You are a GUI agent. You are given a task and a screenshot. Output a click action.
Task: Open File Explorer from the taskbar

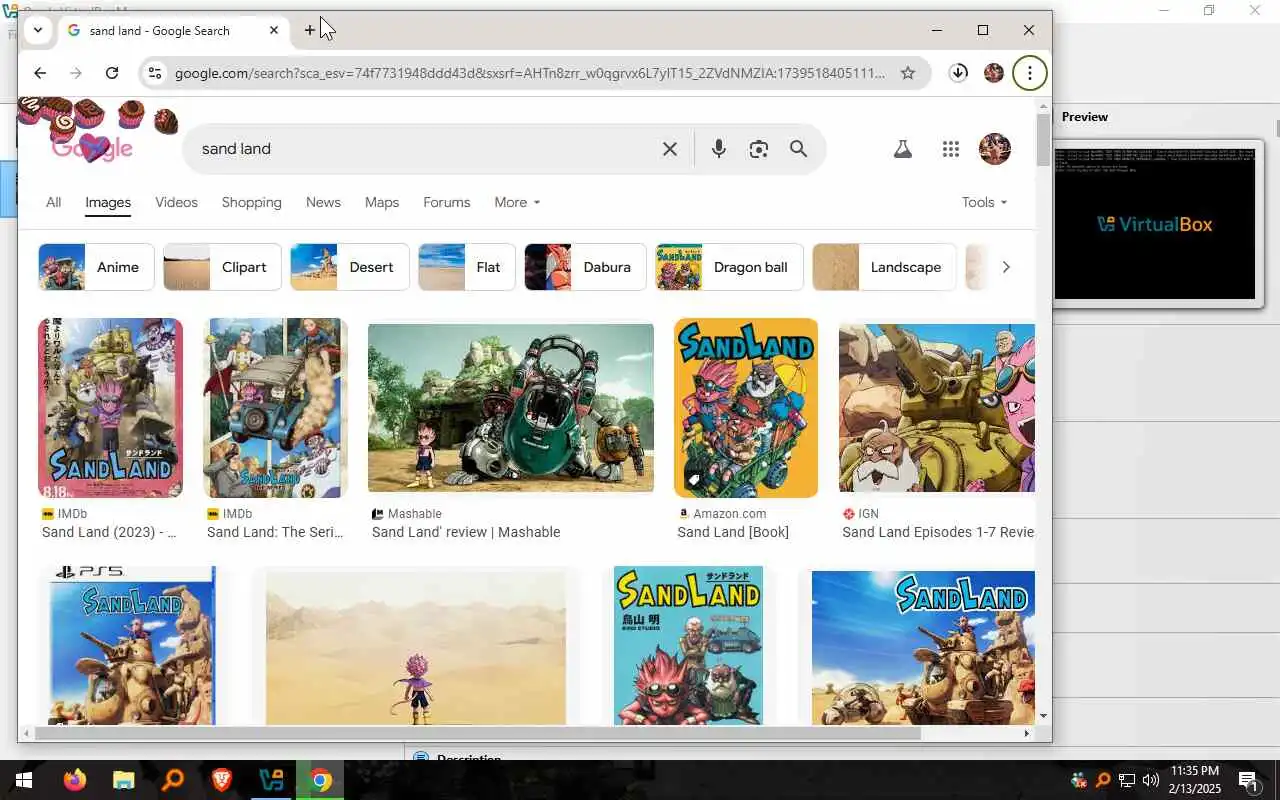click(x=123, y=780)
